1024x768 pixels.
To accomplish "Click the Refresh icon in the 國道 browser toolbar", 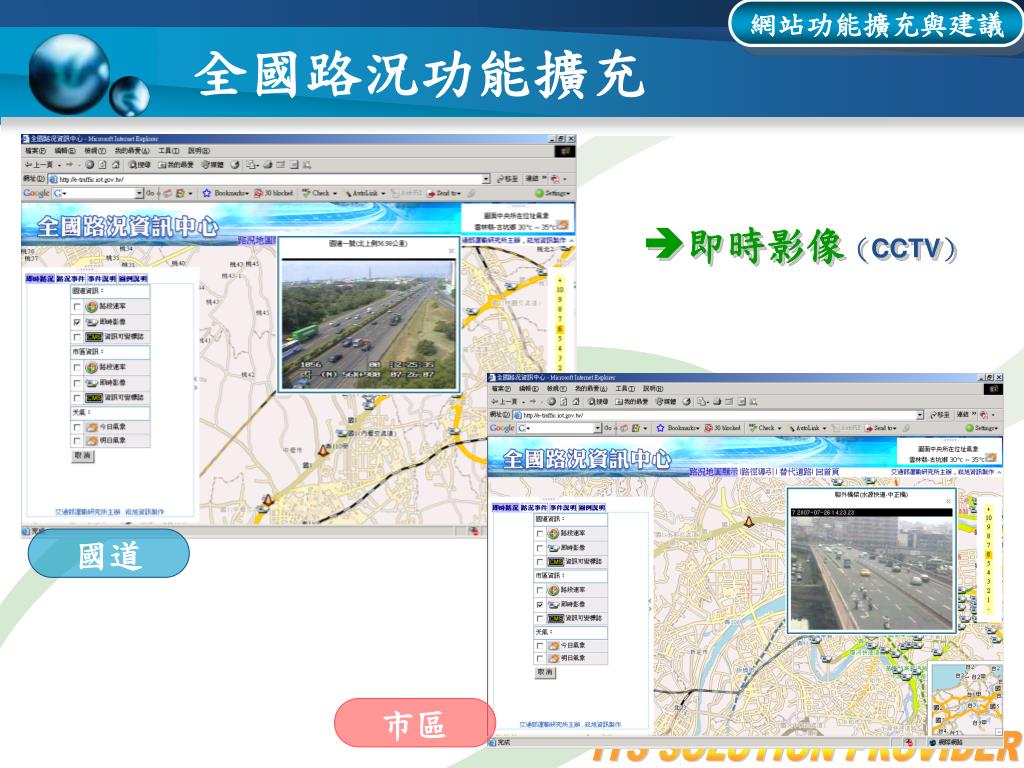I will pos(103,165).
